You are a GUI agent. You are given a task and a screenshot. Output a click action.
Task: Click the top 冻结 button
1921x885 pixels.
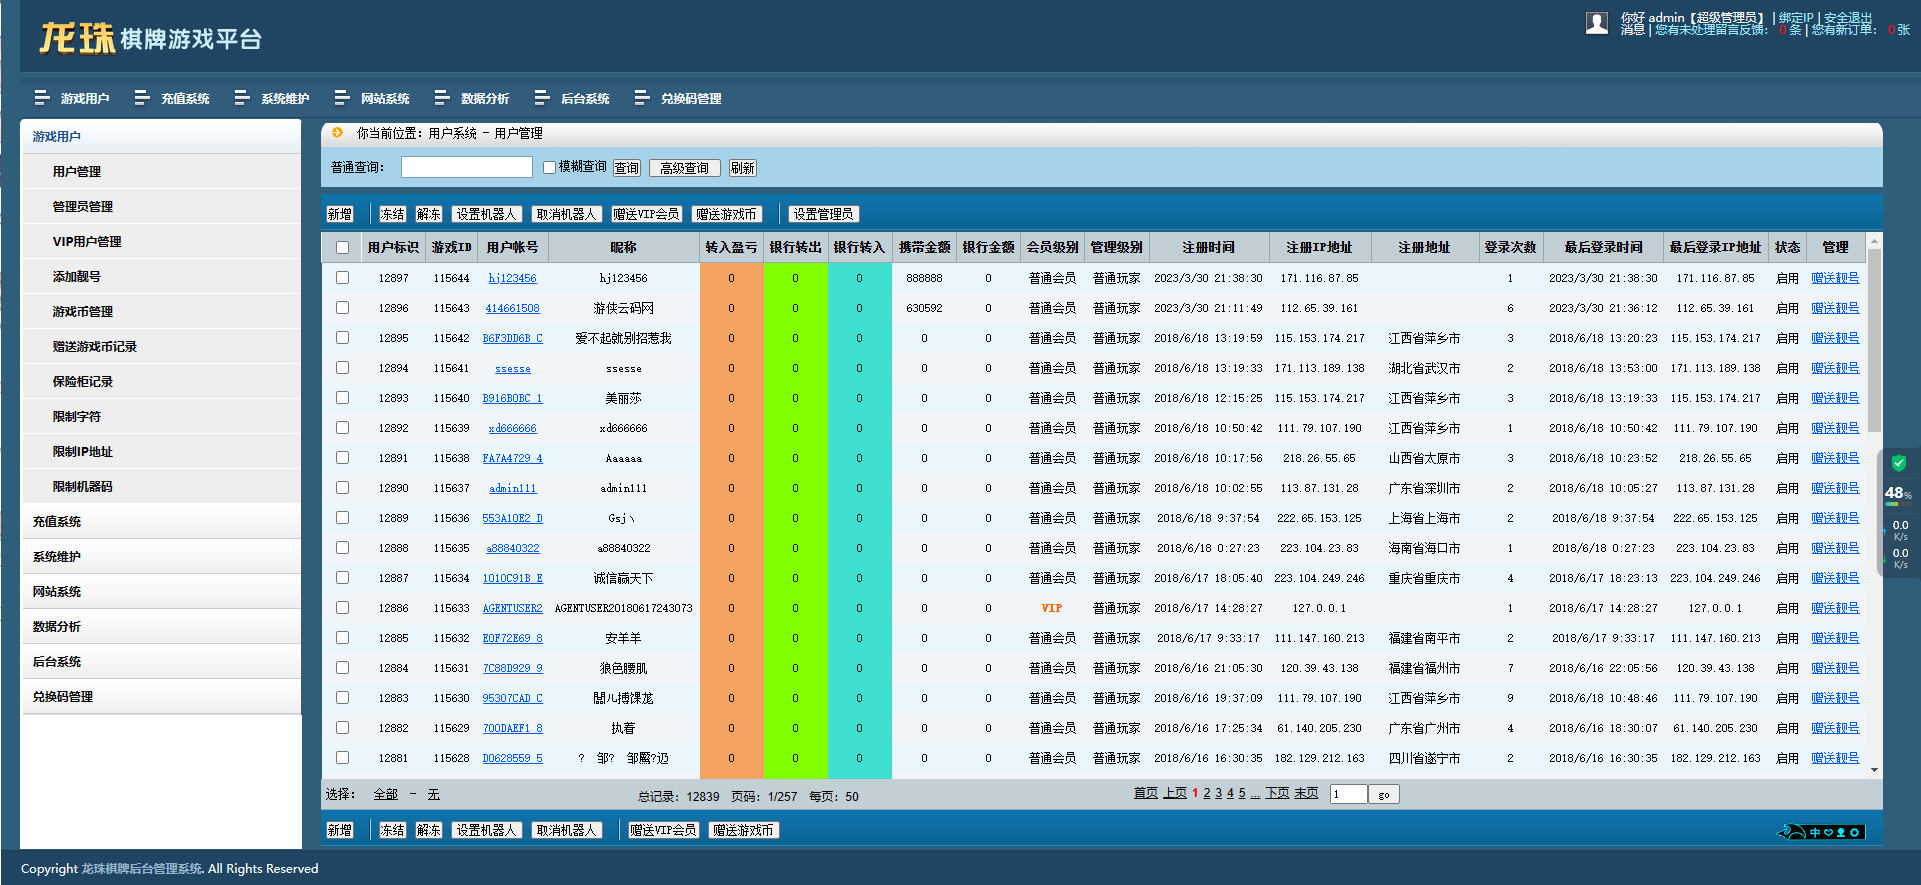393,214
